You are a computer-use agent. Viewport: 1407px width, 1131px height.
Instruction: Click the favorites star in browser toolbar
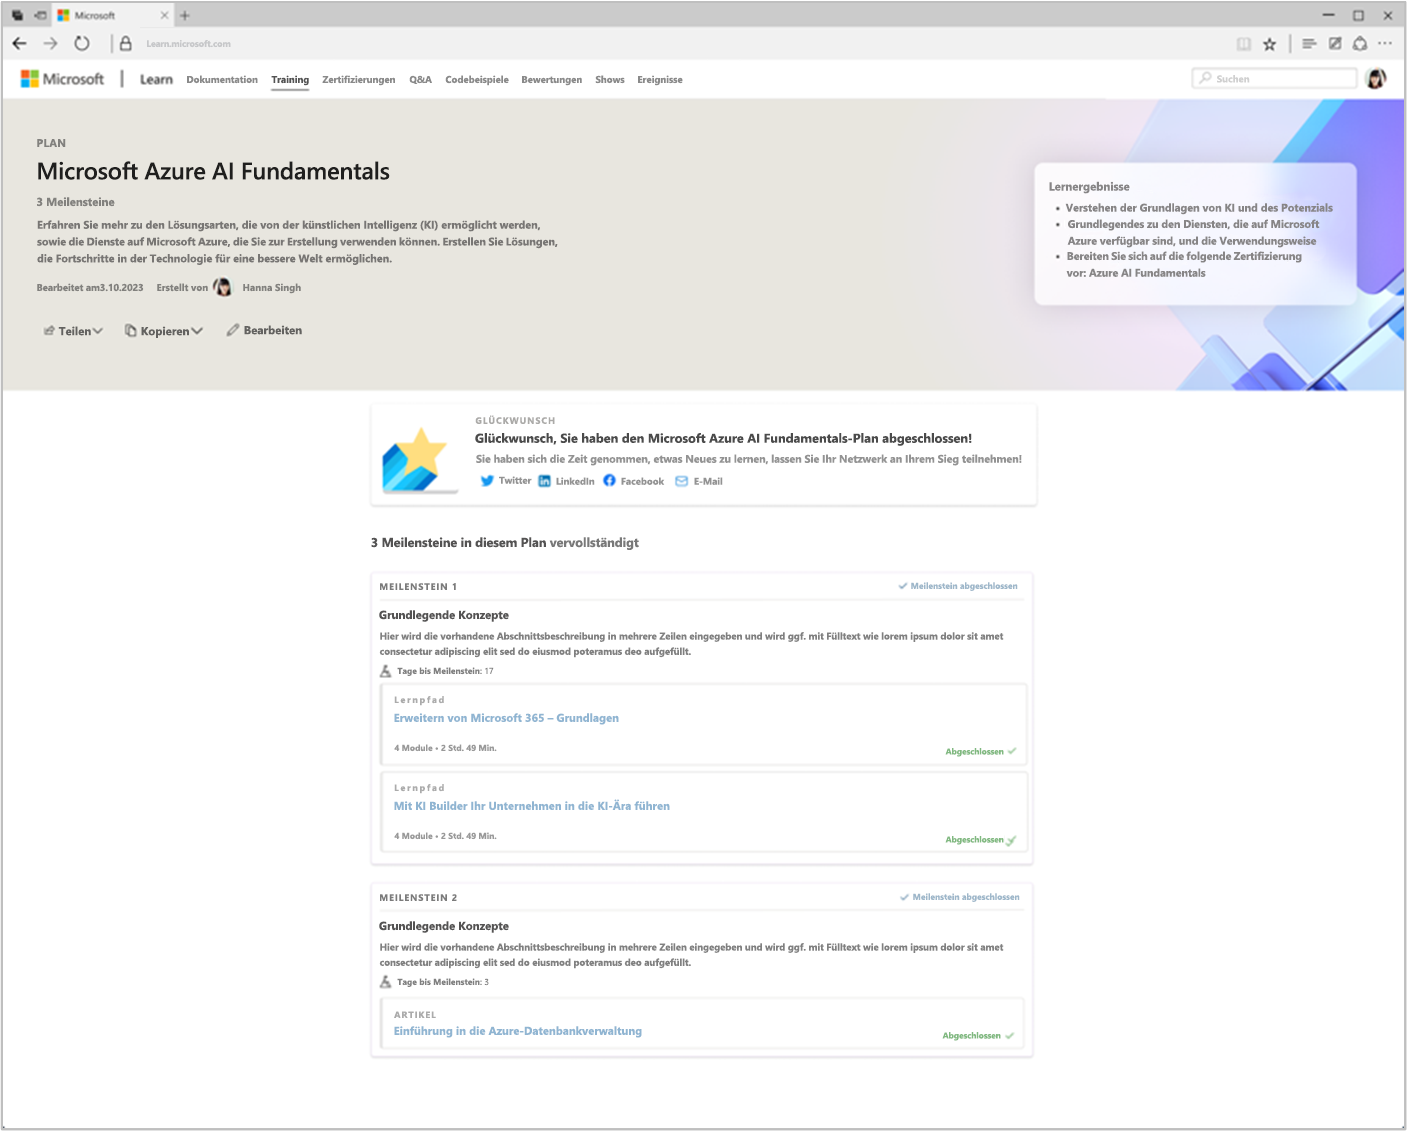tap(1270, 43)
